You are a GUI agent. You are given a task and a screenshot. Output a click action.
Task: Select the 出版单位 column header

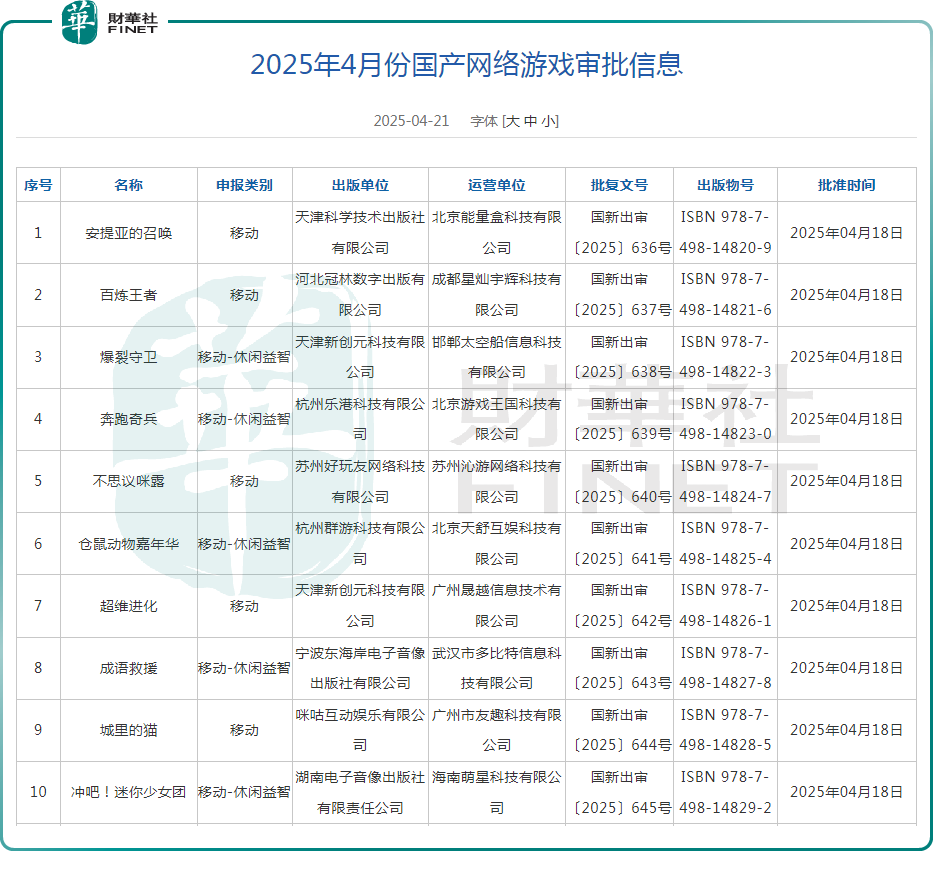point(360,185)
